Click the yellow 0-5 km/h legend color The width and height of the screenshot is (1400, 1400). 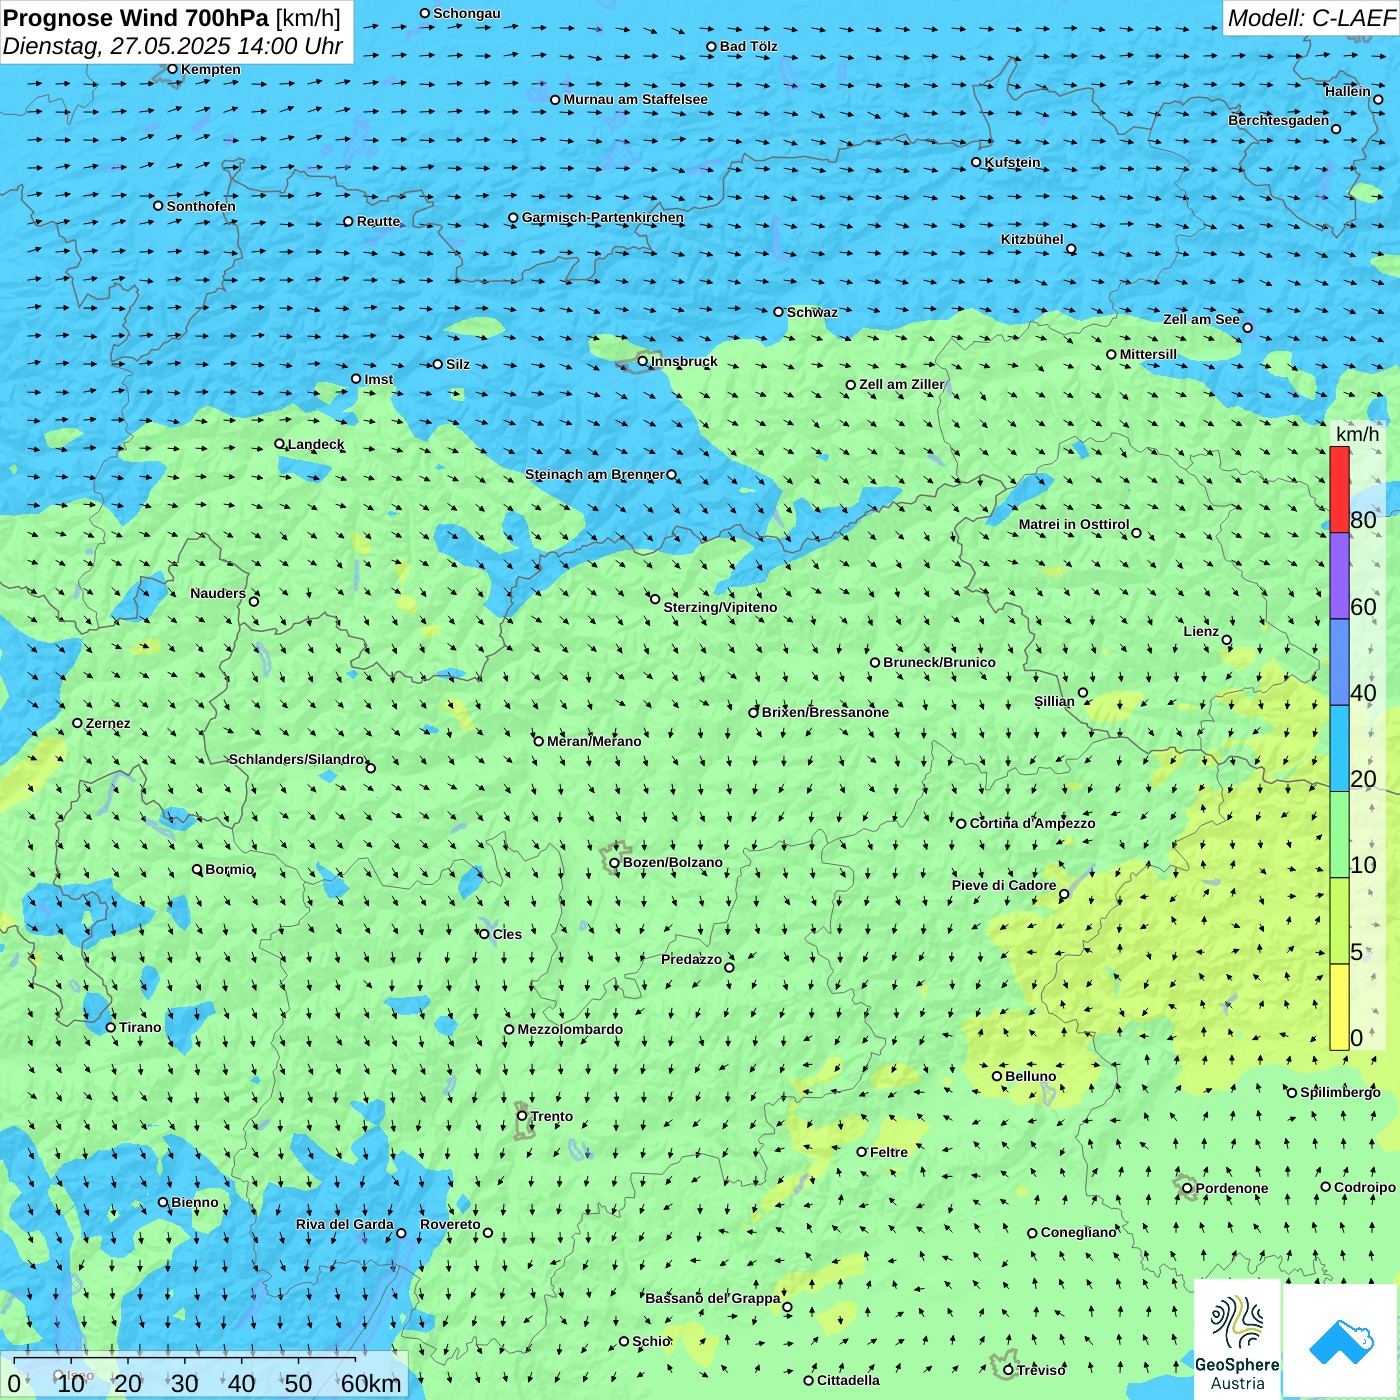(x=1339, y=1007)
